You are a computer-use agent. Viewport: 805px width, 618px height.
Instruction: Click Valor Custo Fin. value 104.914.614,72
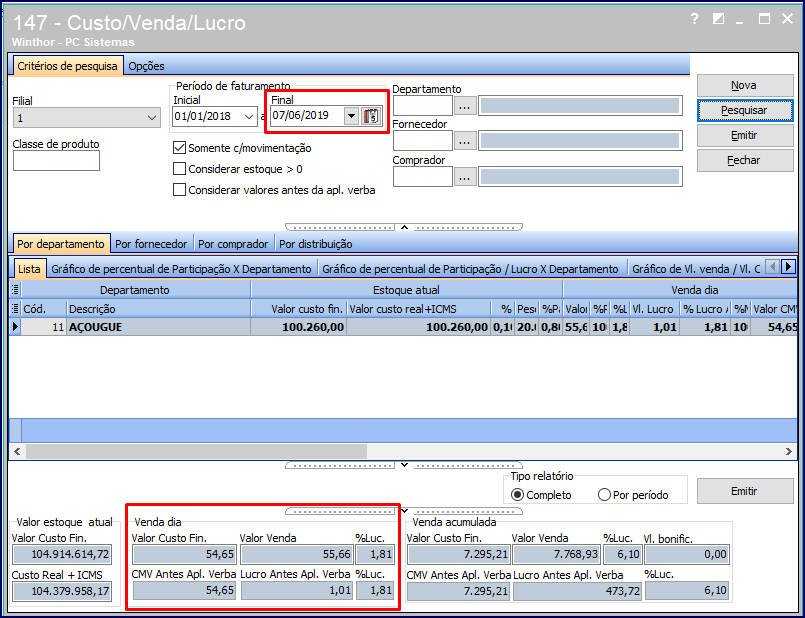62,555
